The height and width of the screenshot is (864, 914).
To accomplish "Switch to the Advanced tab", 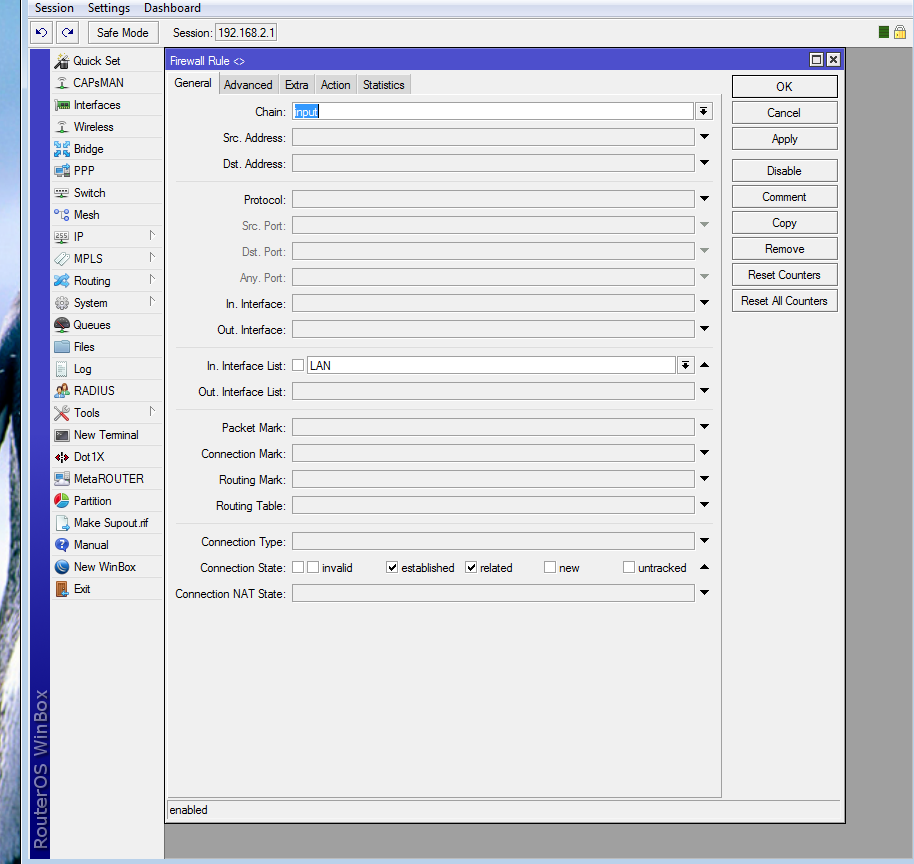I will pyautogui.click(x=248, y=85).
